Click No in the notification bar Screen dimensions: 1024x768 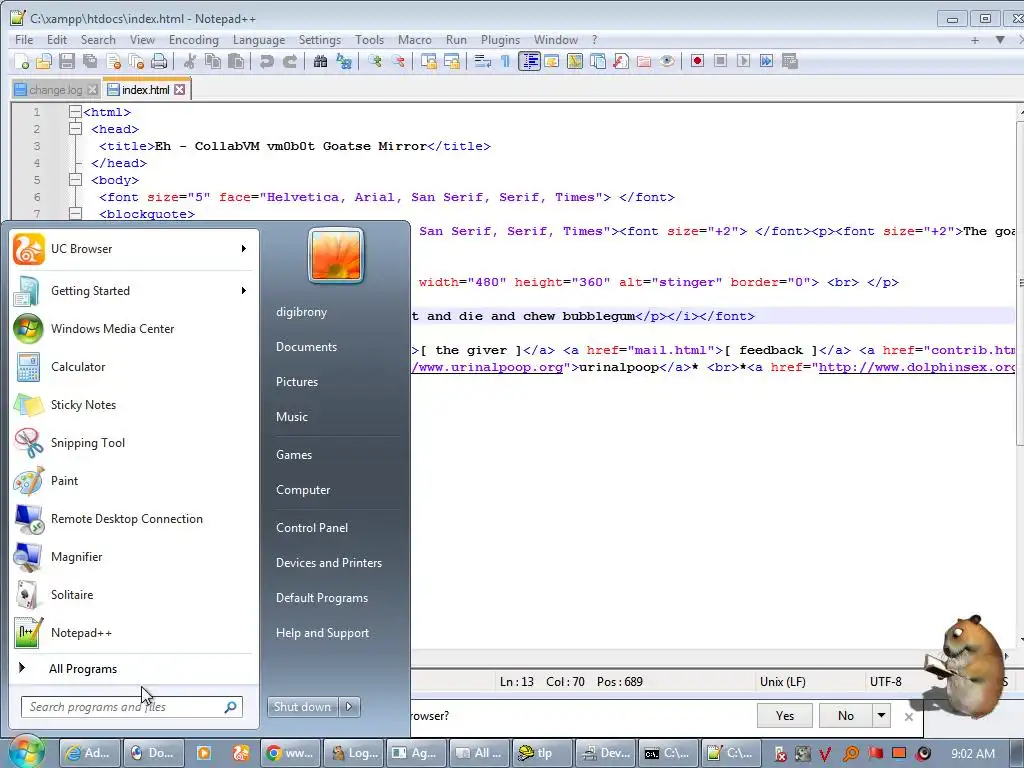846,715
